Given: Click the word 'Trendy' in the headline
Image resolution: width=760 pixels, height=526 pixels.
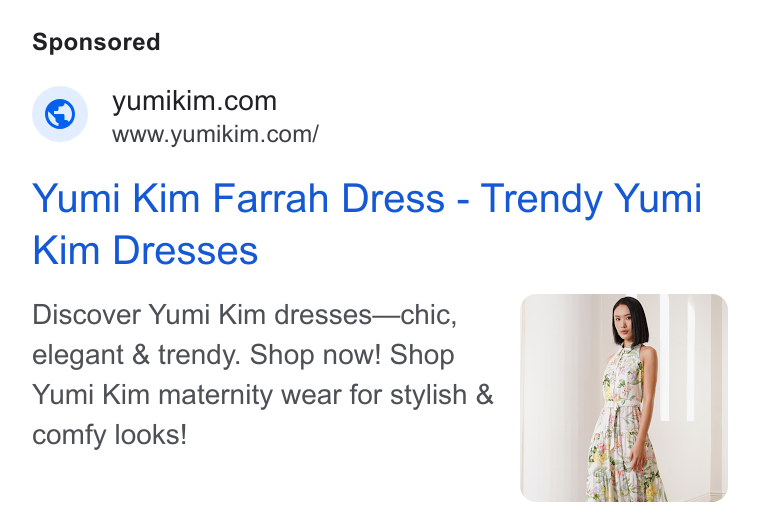Looking at the screenshot, I should (541, 199).
